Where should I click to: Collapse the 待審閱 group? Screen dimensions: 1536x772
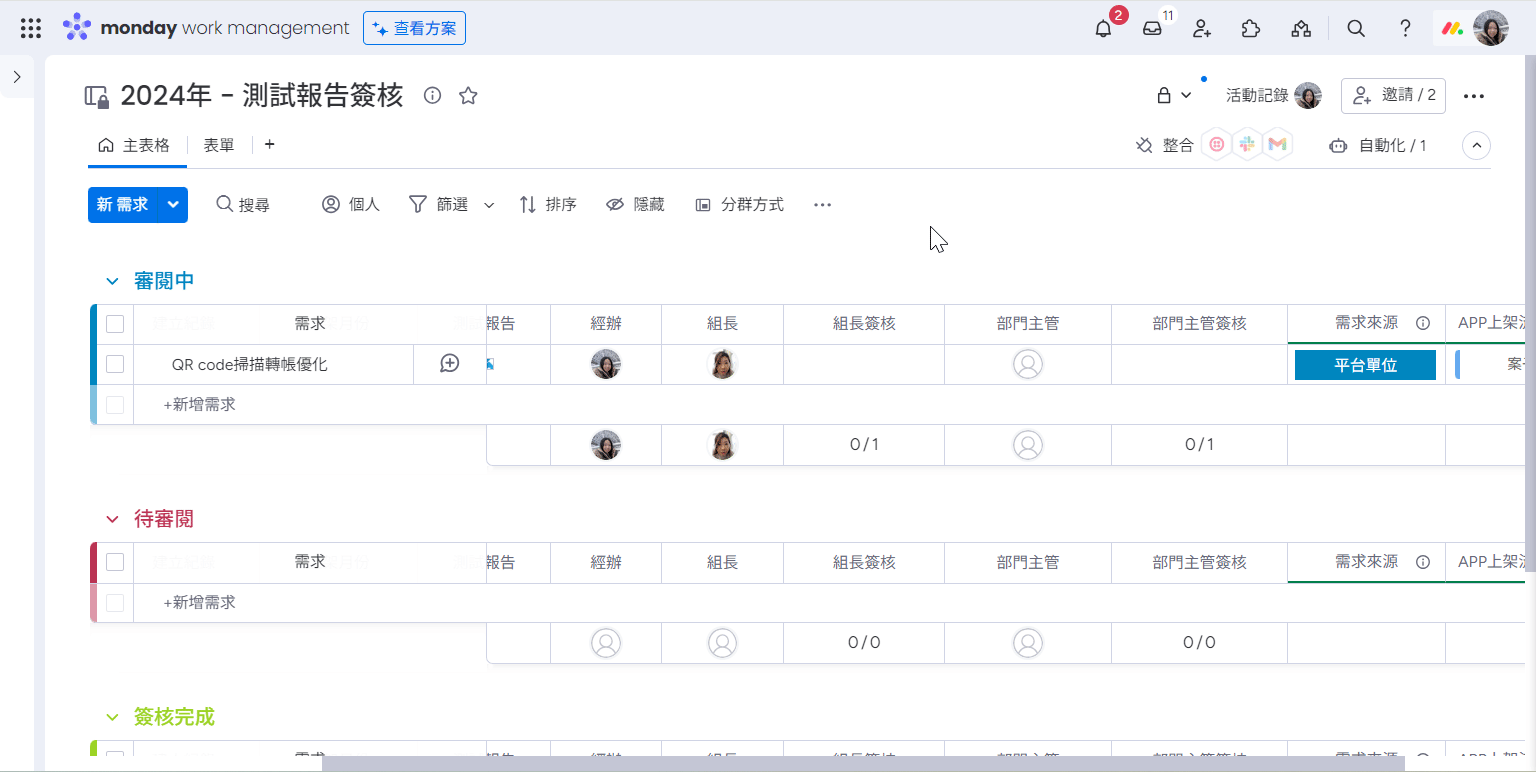click(112, 519)
